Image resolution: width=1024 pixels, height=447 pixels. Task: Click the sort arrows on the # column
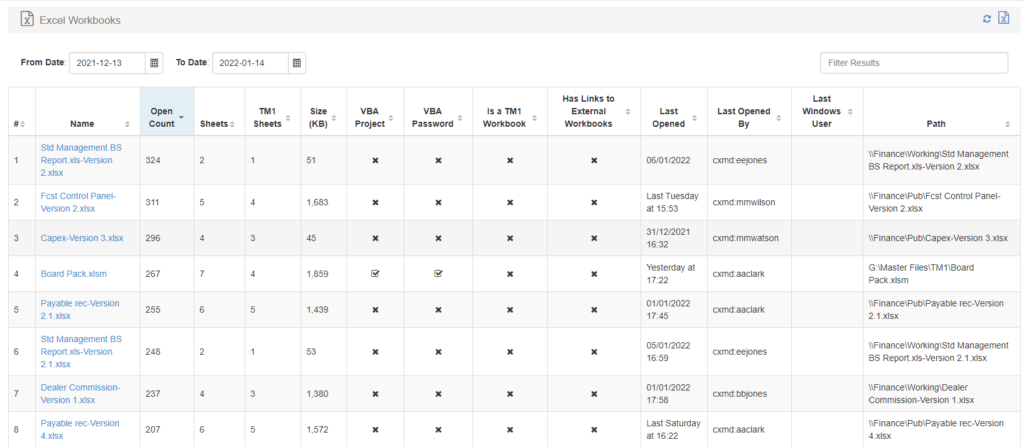click(26, 124)
